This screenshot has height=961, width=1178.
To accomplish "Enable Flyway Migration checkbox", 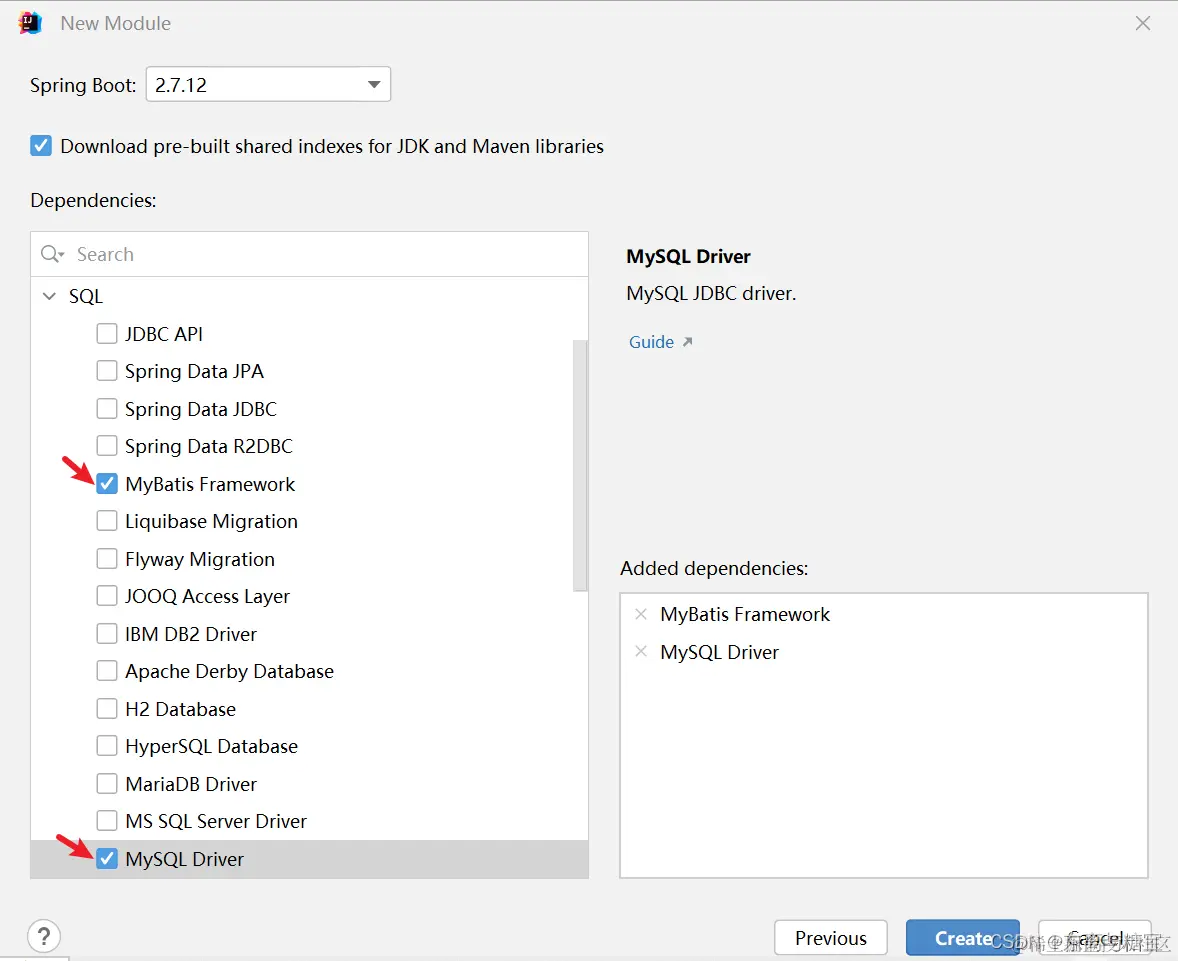I will (107, 559).
